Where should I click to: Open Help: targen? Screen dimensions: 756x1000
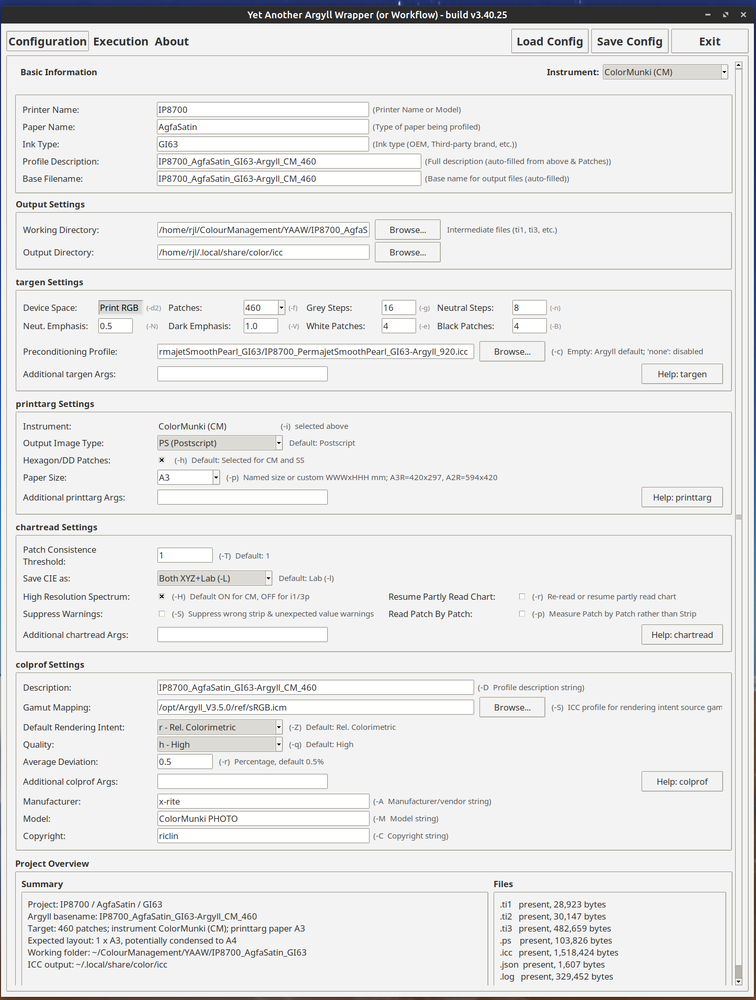(682, 374)
